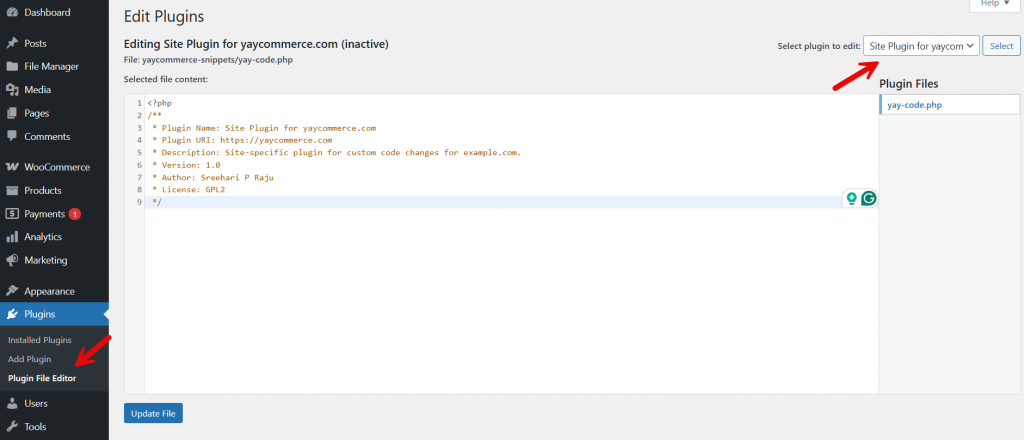Click the Pages icon in sidebar
The width and height of the screenshot is (1024, 440).
point(12,114)
